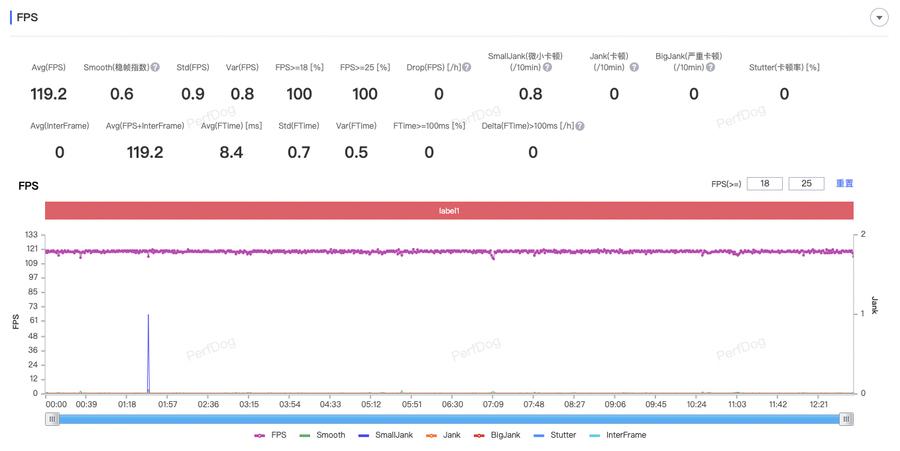Click help icon next to Smooth(稳帧指数)

[x=155, y=68]
